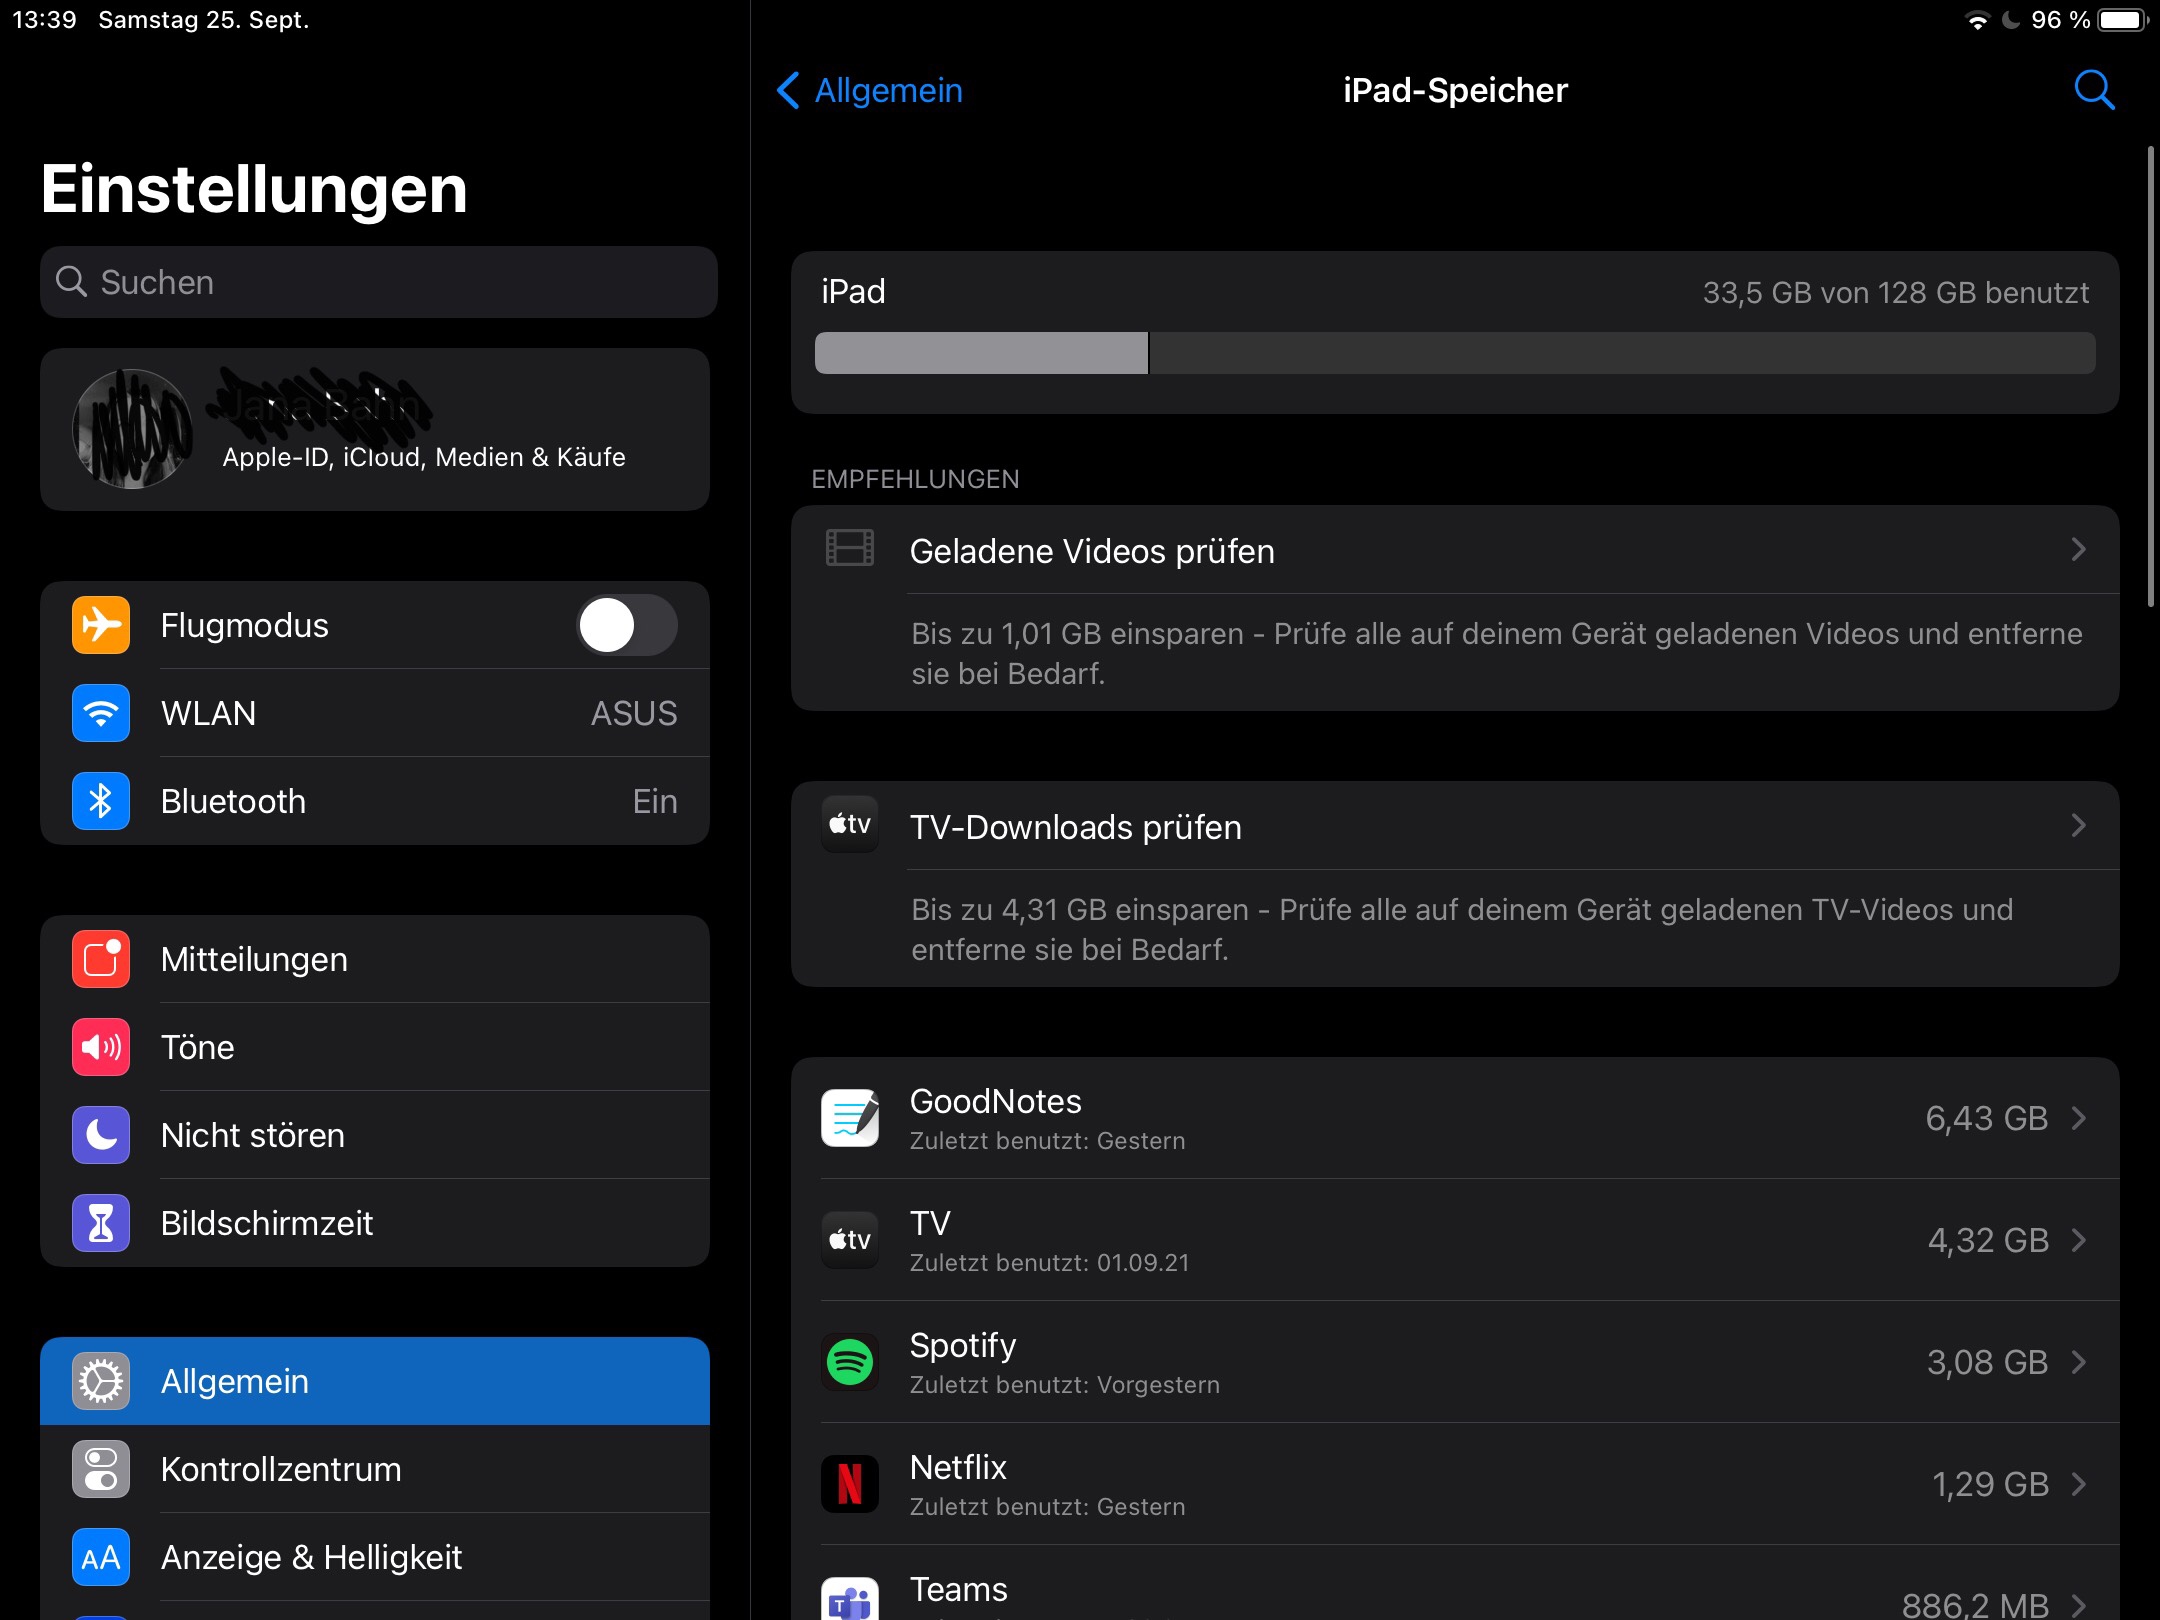Viewport: 2160px width, 1620px height.
Task: Tap the search magnifier icon top right
Action: coord(2094,90)
